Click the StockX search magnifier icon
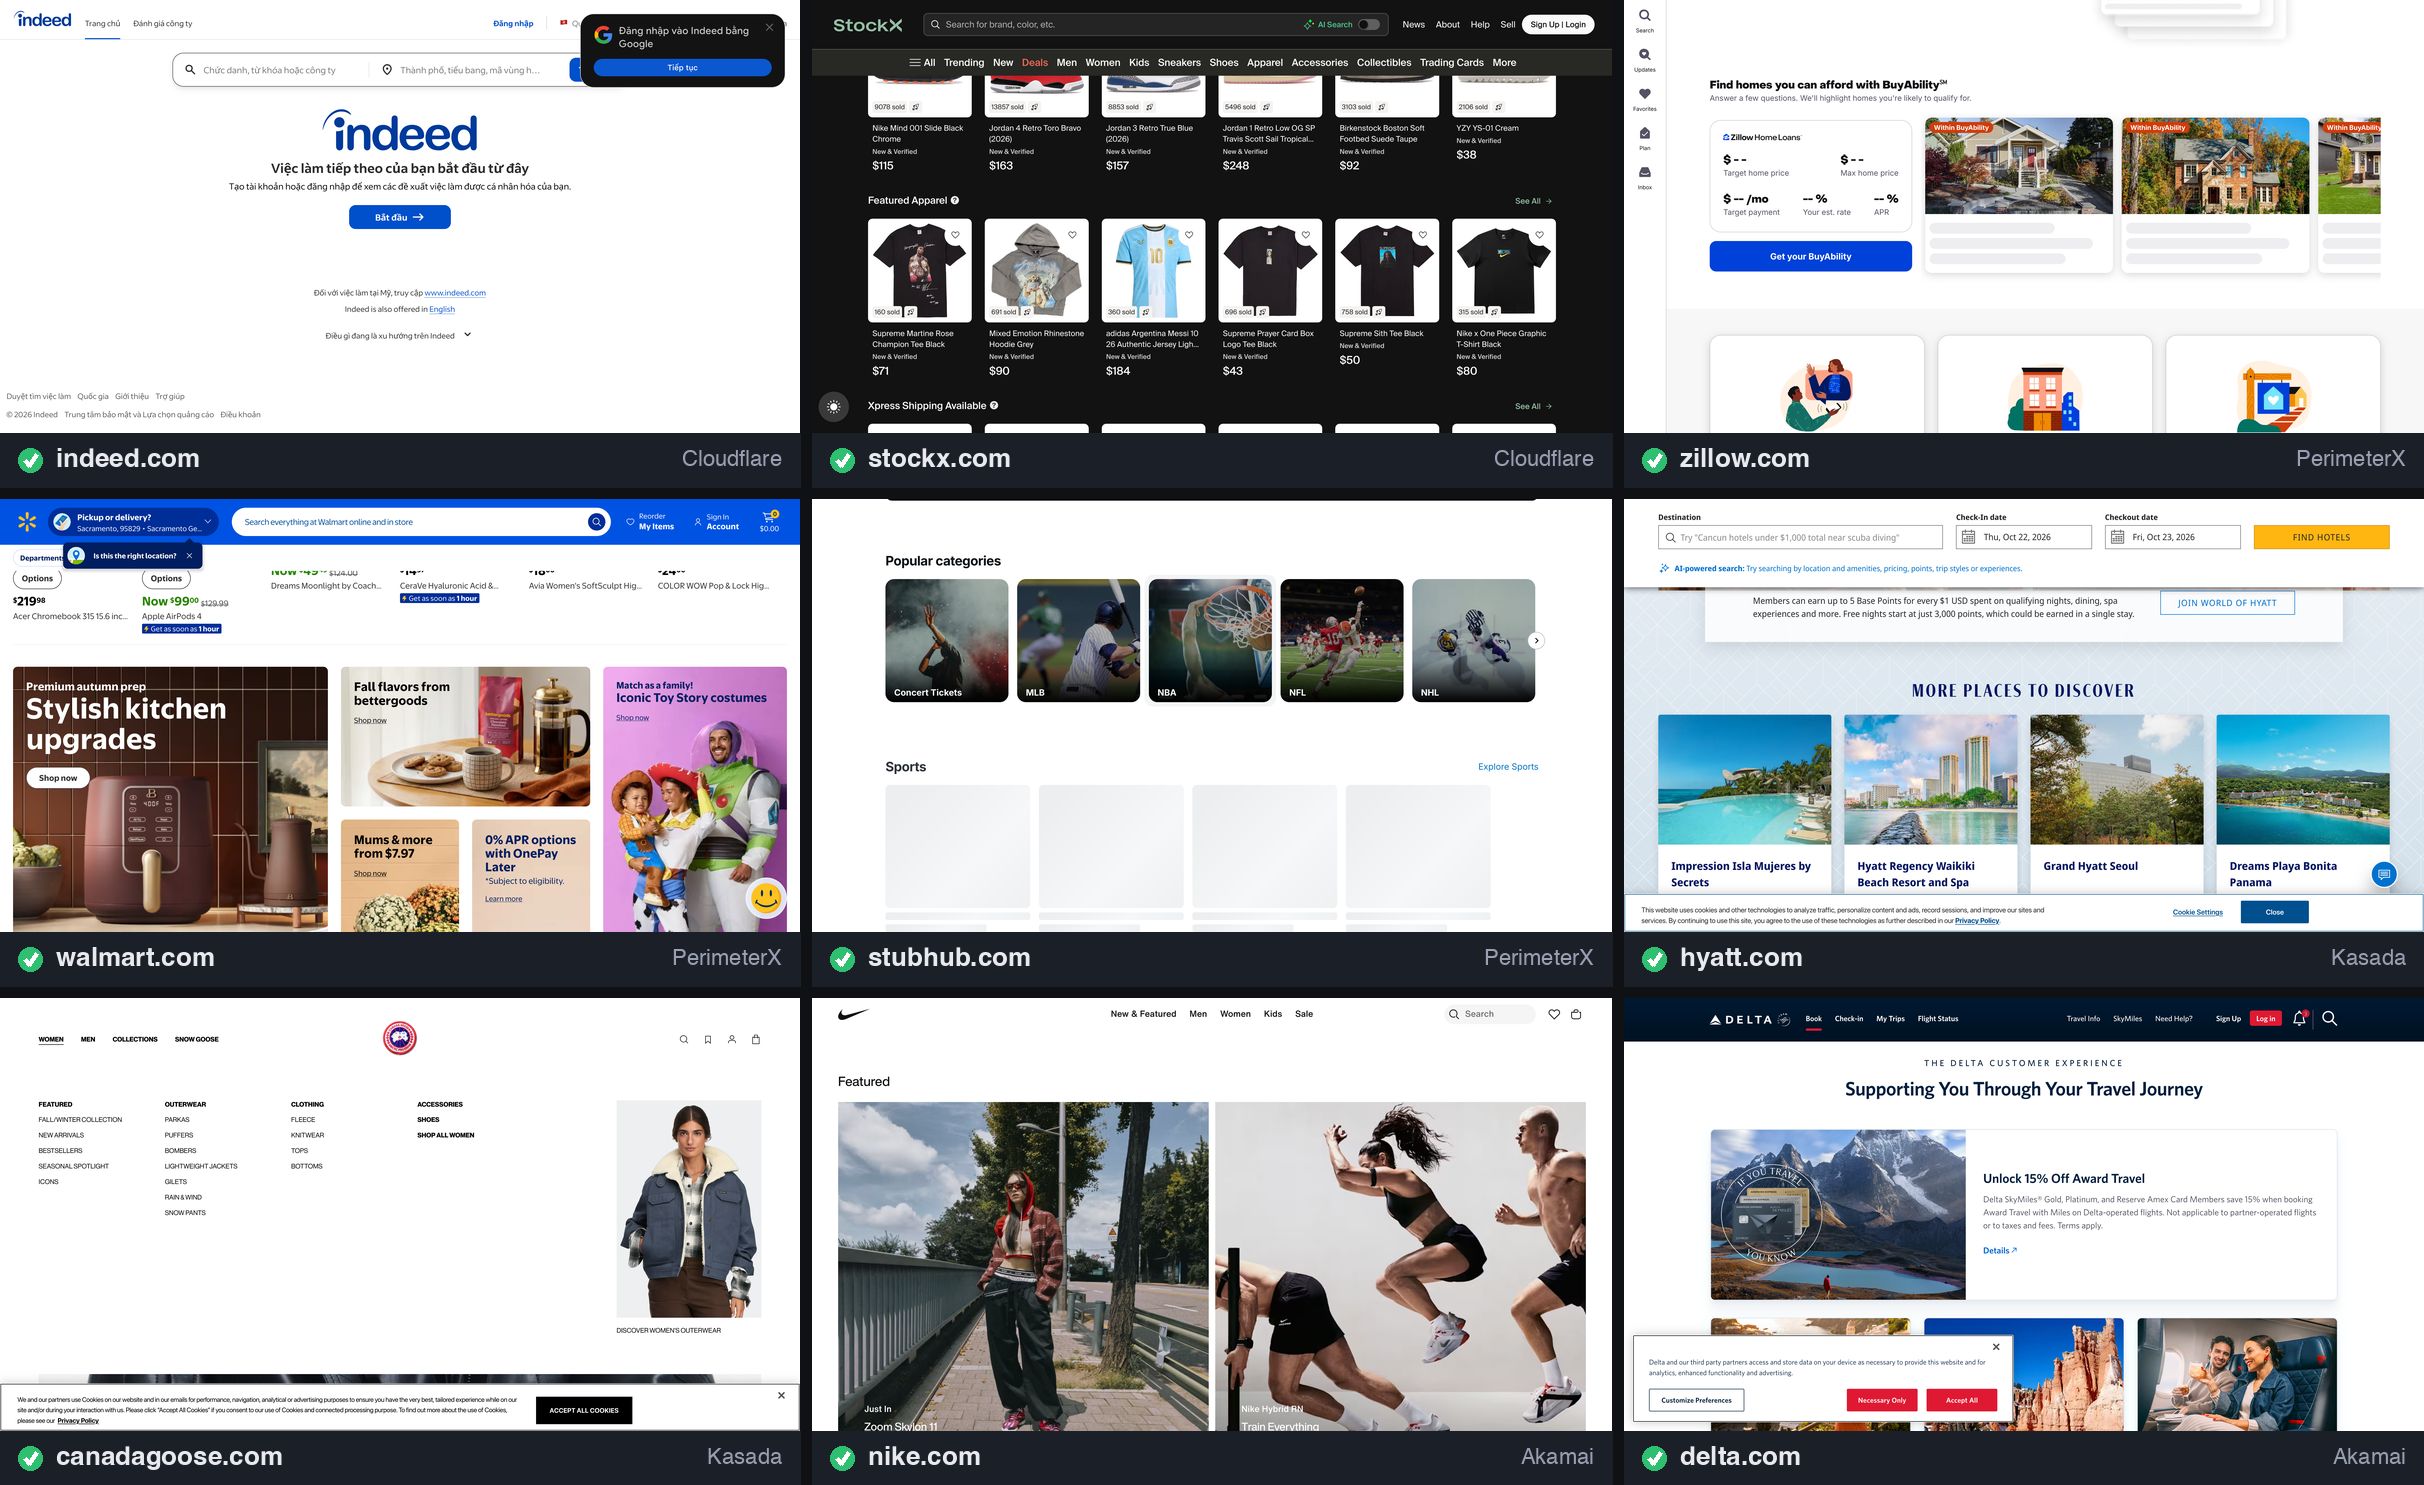The width and height of the screenshot is (2424, 1485). pyautogui.click(x=935, y=24)
